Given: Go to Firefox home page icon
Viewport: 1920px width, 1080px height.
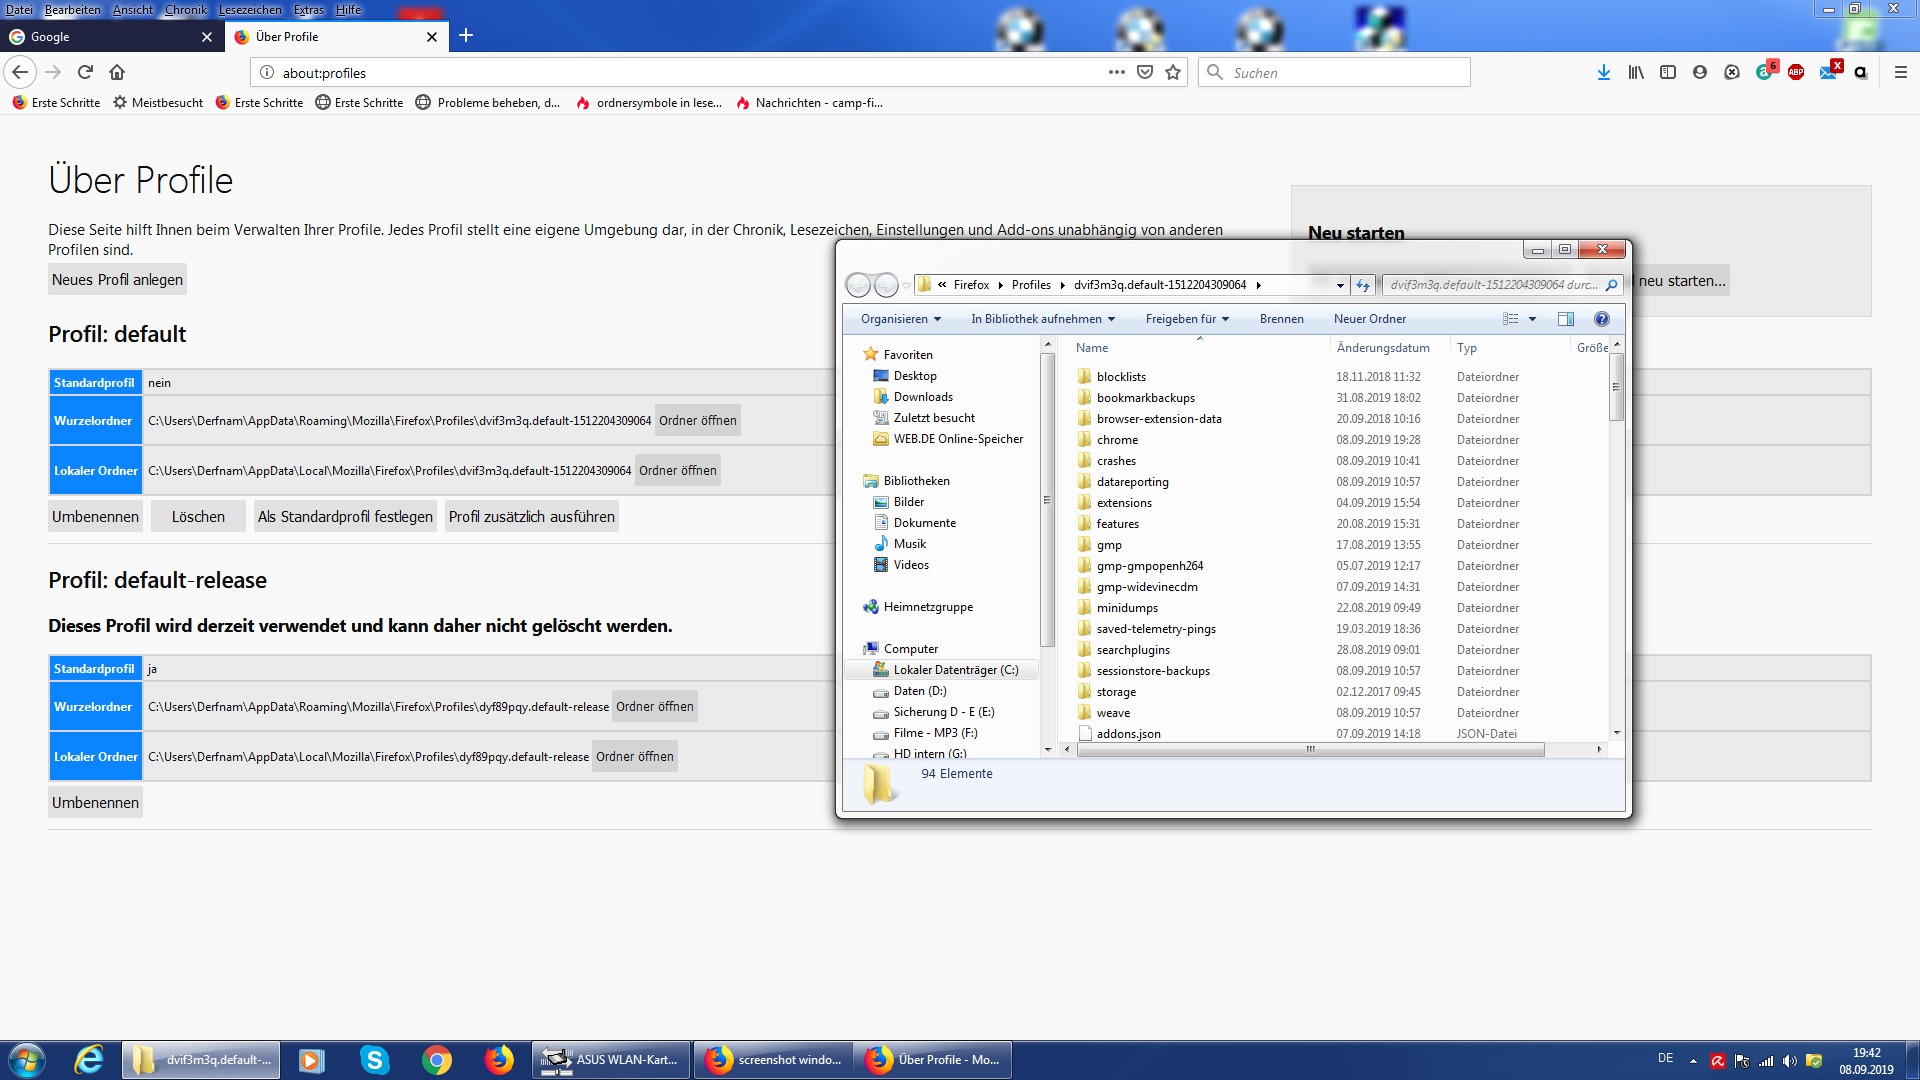Looking at the screenshot, I should [117, 72].
